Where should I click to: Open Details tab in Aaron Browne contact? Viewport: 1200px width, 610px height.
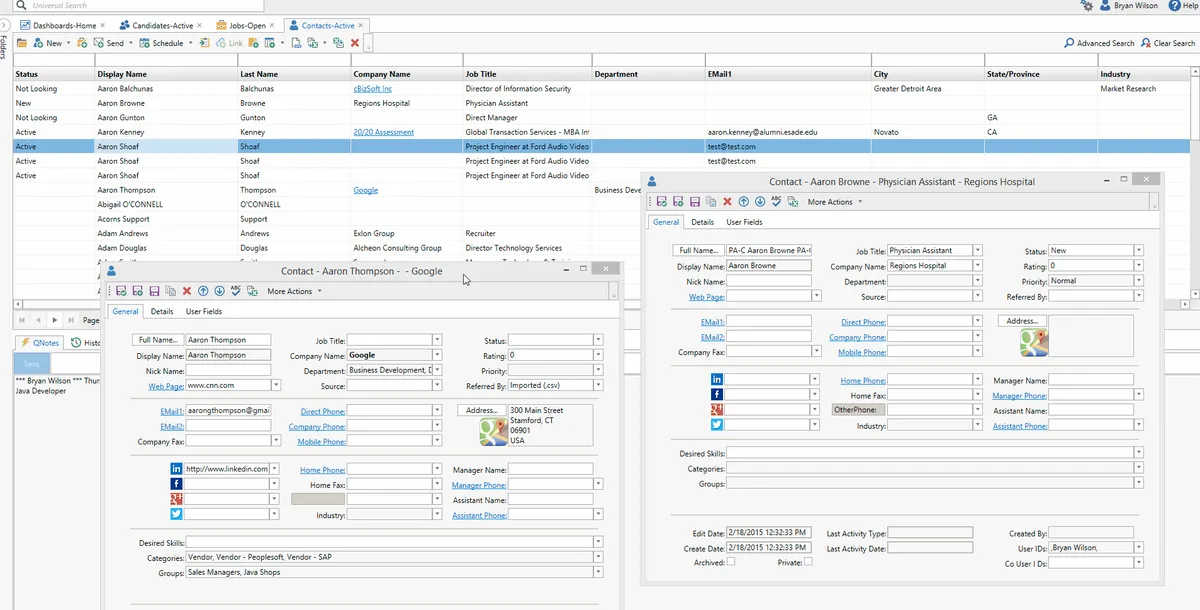(x=702, y=222)
